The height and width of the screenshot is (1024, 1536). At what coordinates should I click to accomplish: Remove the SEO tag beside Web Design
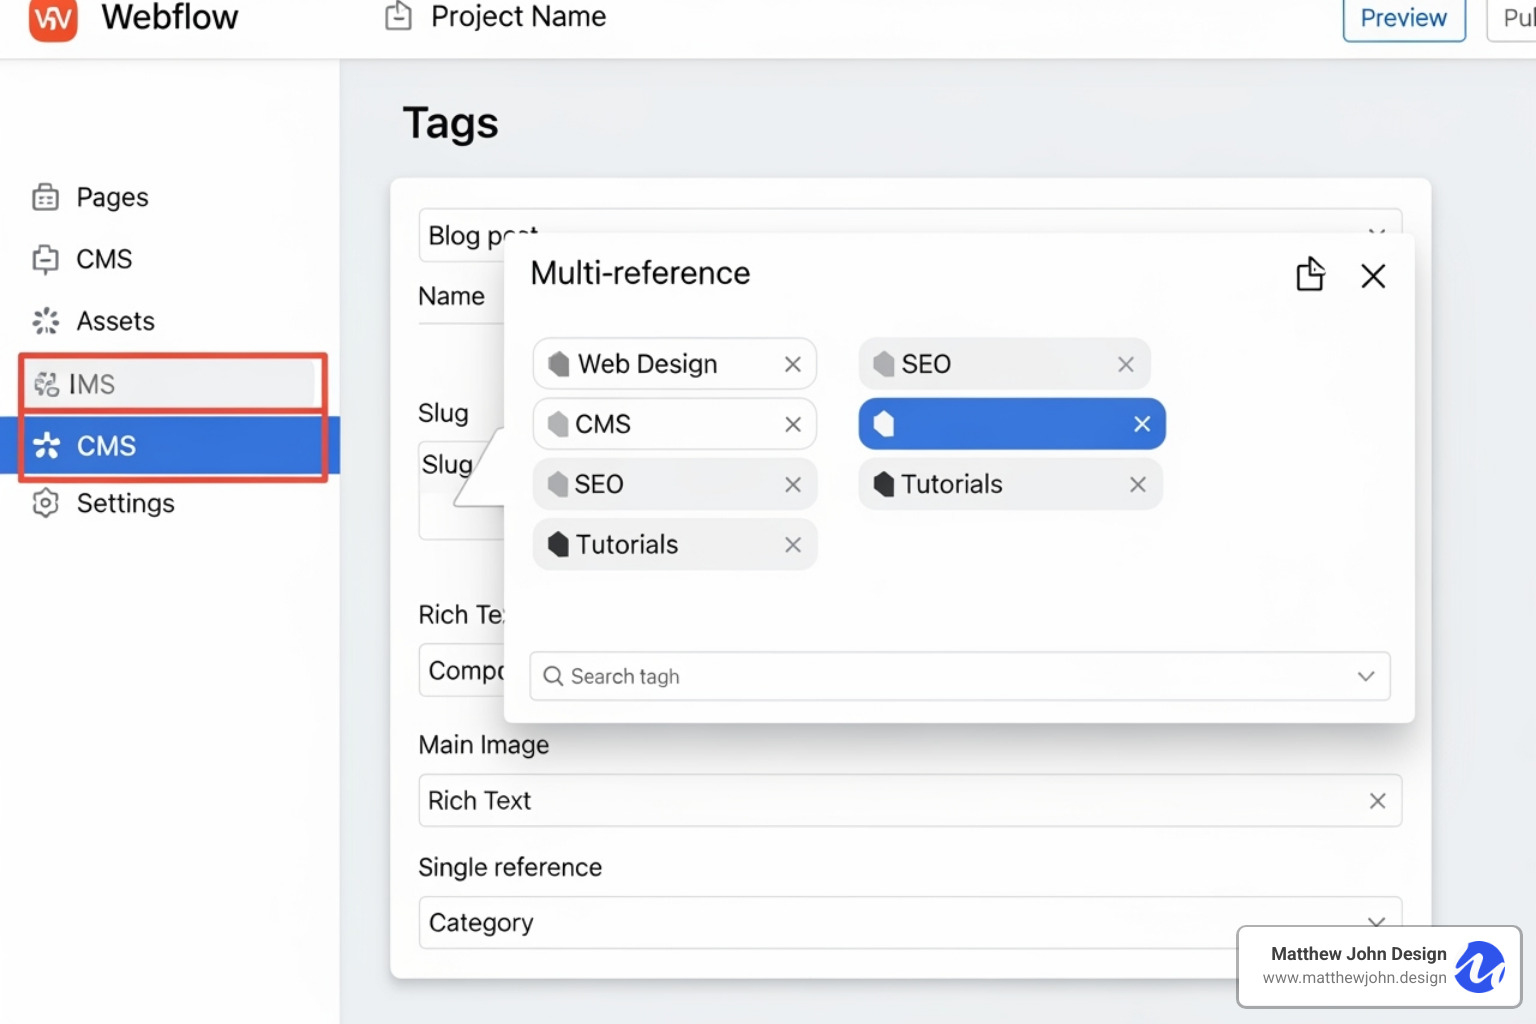(1126, 364)
